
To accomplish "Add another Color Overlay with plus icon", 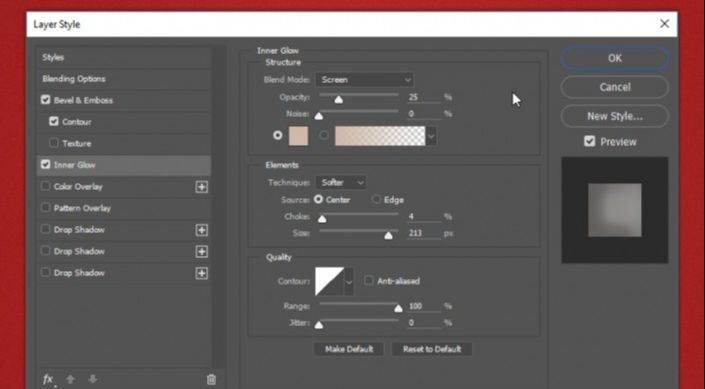I will (201, 187).
